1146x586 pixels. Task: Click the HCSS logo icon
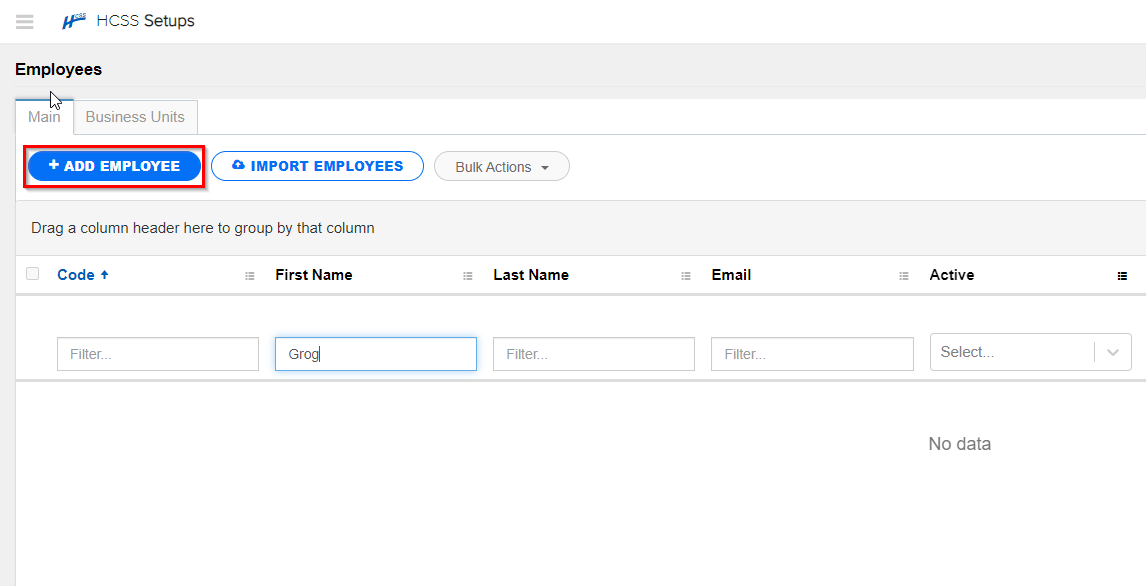74,21
